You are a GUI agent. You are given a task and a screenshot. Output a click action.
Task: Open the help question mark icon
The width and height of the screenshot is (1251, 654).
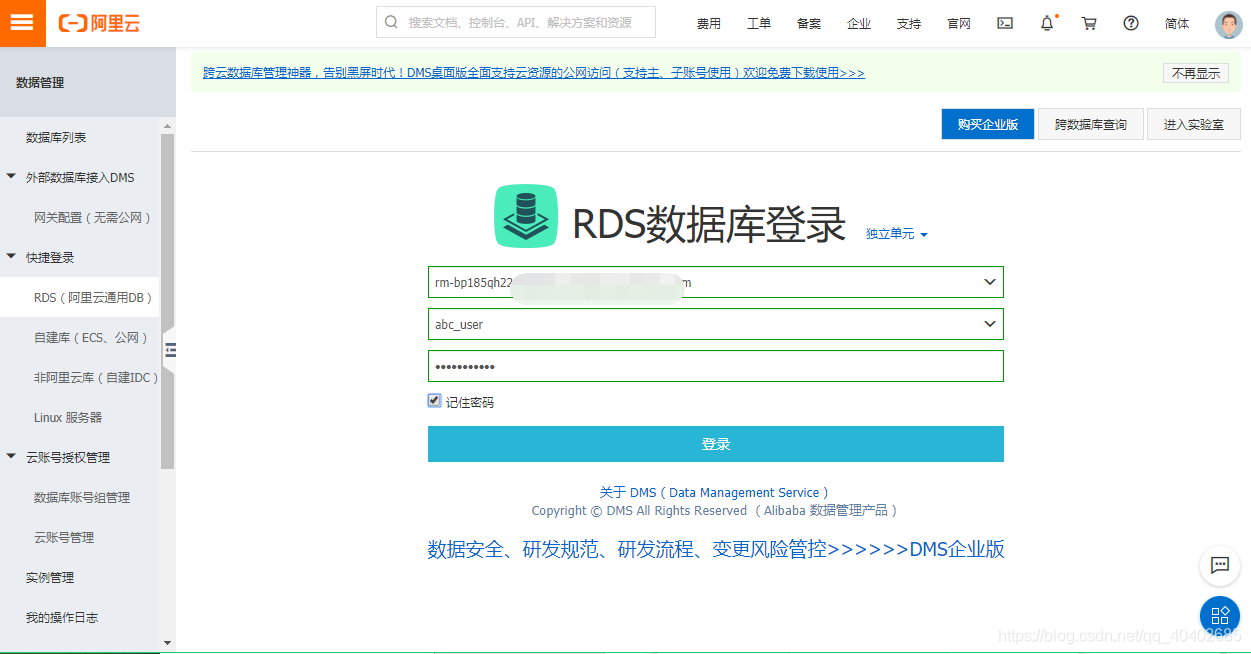click(1131, 23)
